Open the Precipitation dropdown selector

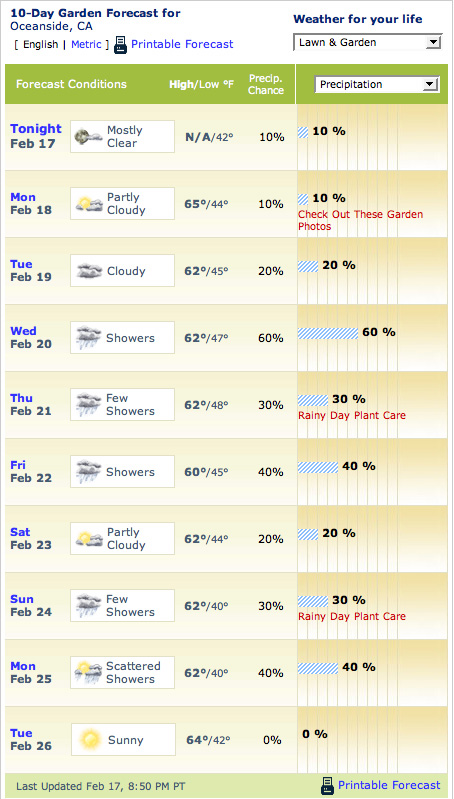click(x=377, y=84)
